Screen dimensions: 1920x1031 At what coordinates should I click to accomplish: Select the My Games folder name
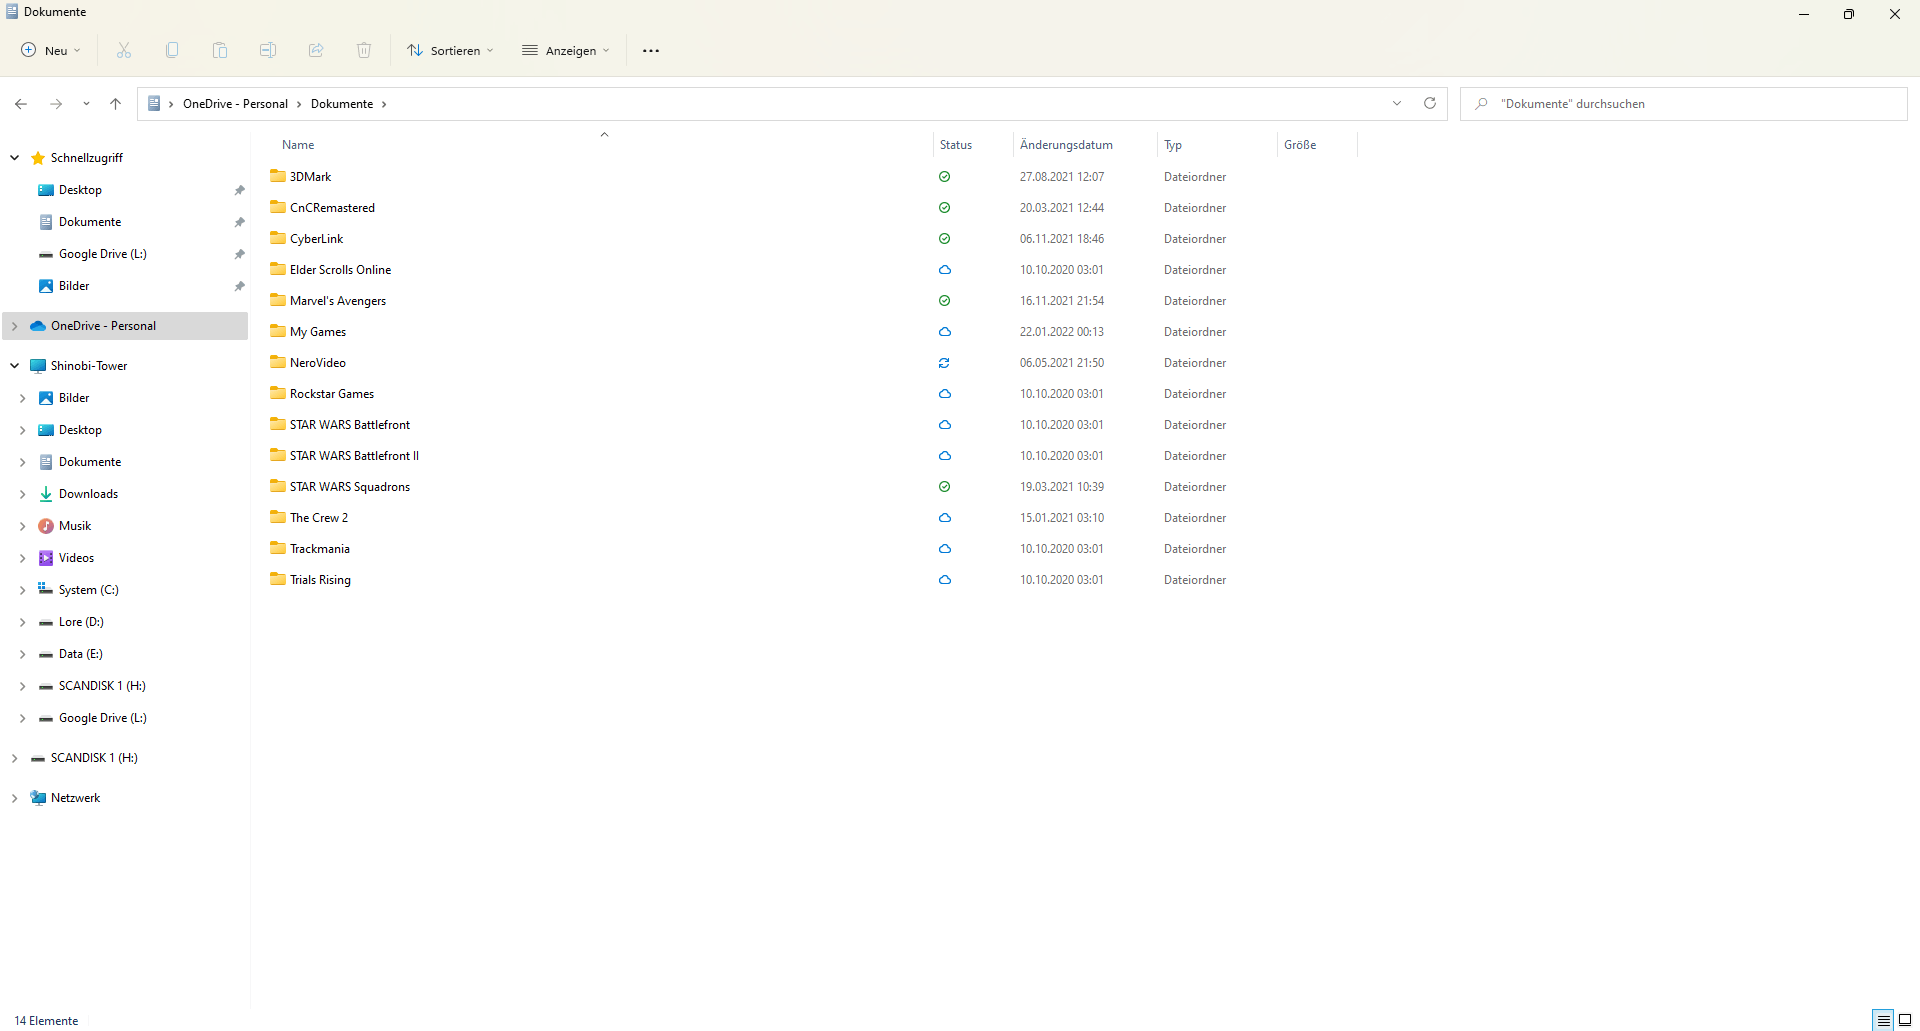click(318, 332)
